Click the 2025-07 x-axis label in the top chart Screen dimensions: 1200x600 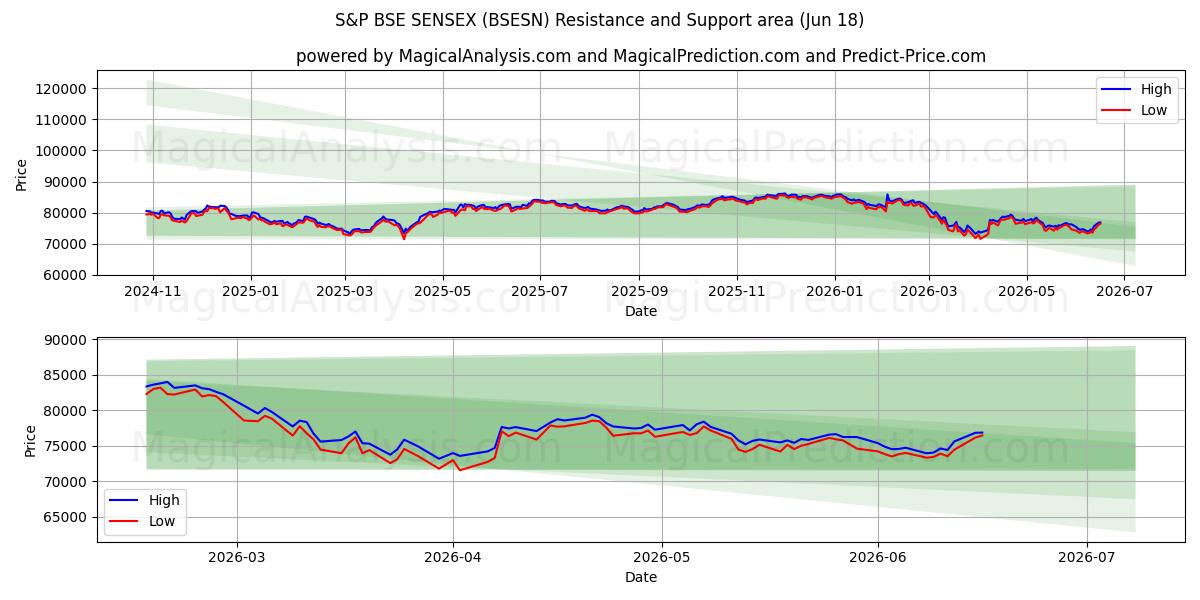tap(540, 293)
